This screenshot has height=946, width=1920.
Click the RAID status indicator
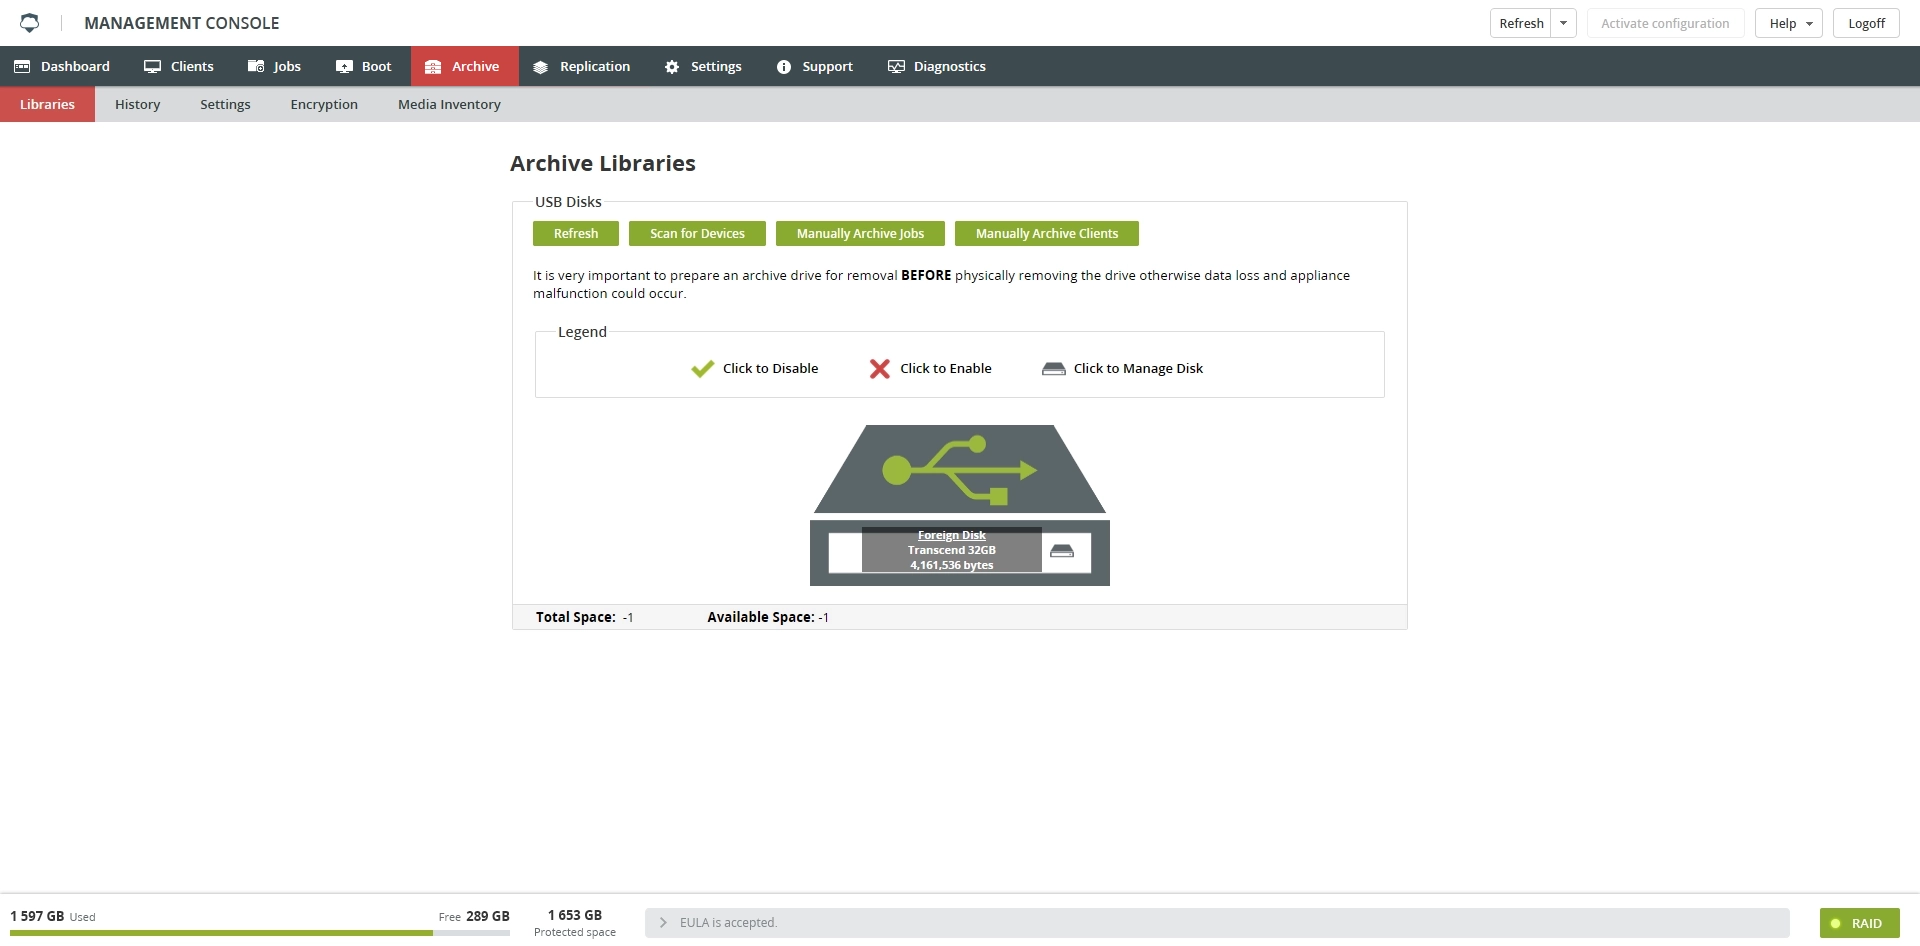pyautogui.click(x=1859, y=923)
